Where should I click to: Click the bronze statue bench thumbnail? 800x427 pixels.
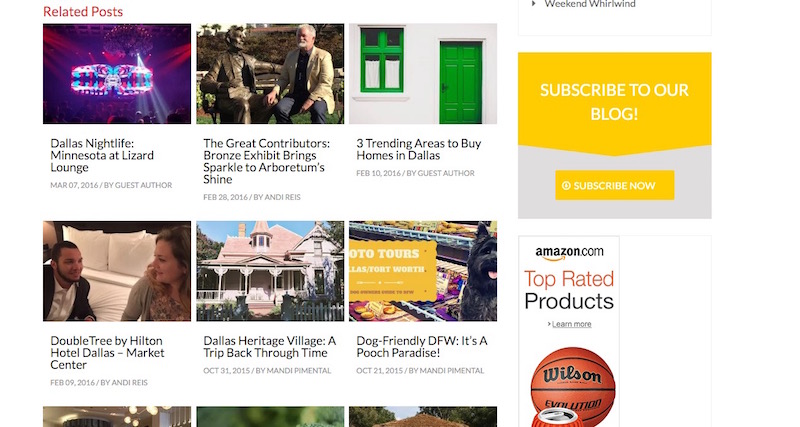(x=270, y=74)
